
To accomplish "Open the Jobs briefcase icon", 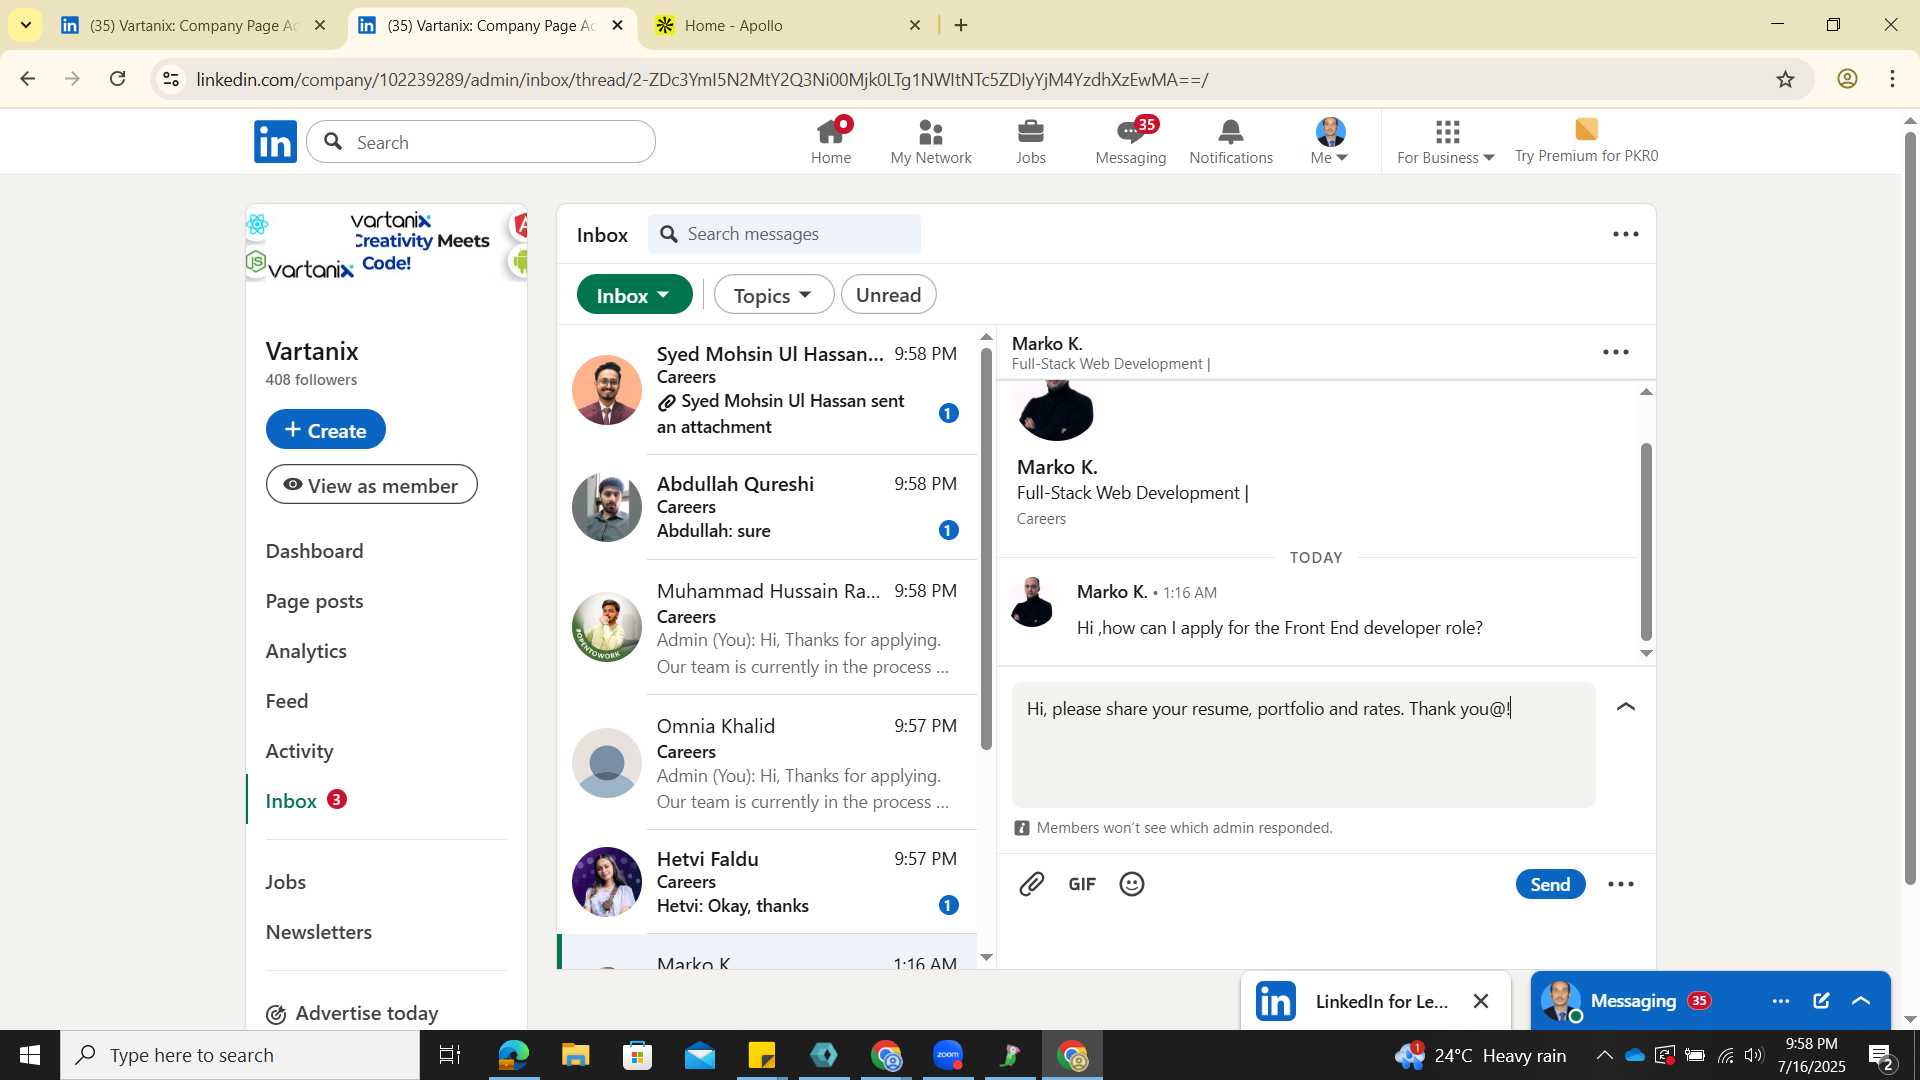I will pos(1030,142).
